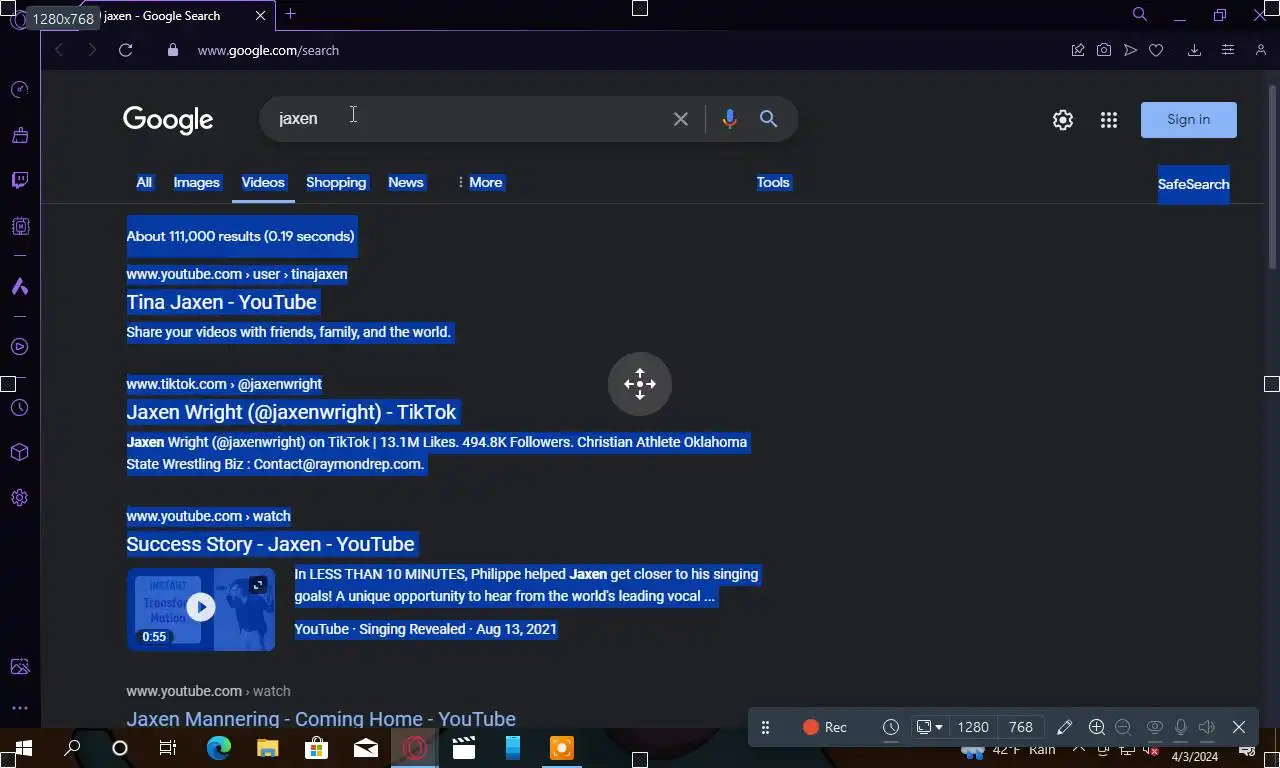1280x768 pixels.
Task: Open the Tools filter options
Action: pyautogui.click(x=773, y=182)
